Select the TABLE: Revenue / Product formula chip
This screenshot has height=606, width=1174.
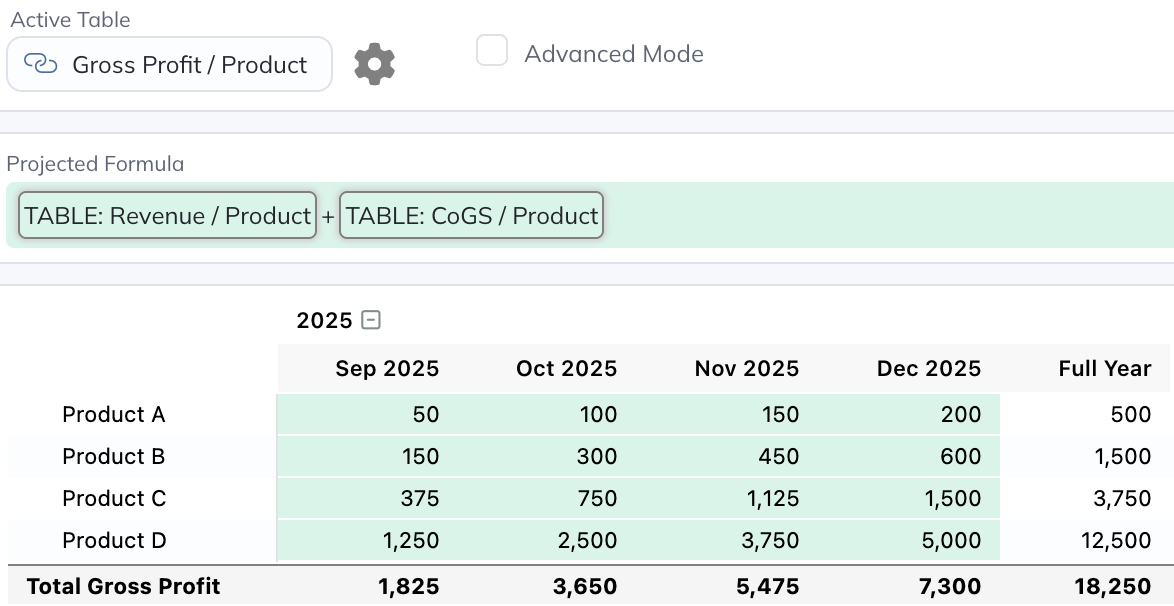[168, 216]
